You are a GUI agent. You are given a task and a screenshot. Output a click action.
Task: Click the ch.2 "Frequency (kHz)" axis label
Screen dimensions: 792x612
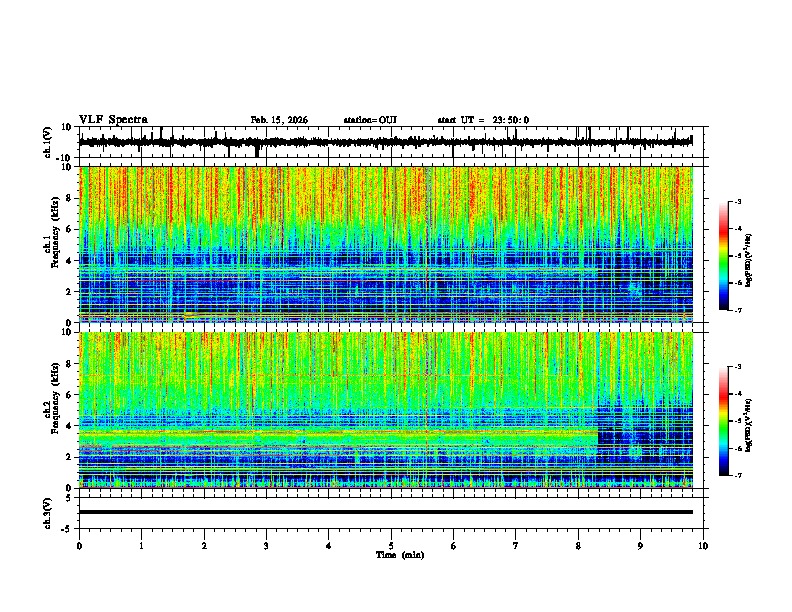pyautogui.click(x=56, y=398)
